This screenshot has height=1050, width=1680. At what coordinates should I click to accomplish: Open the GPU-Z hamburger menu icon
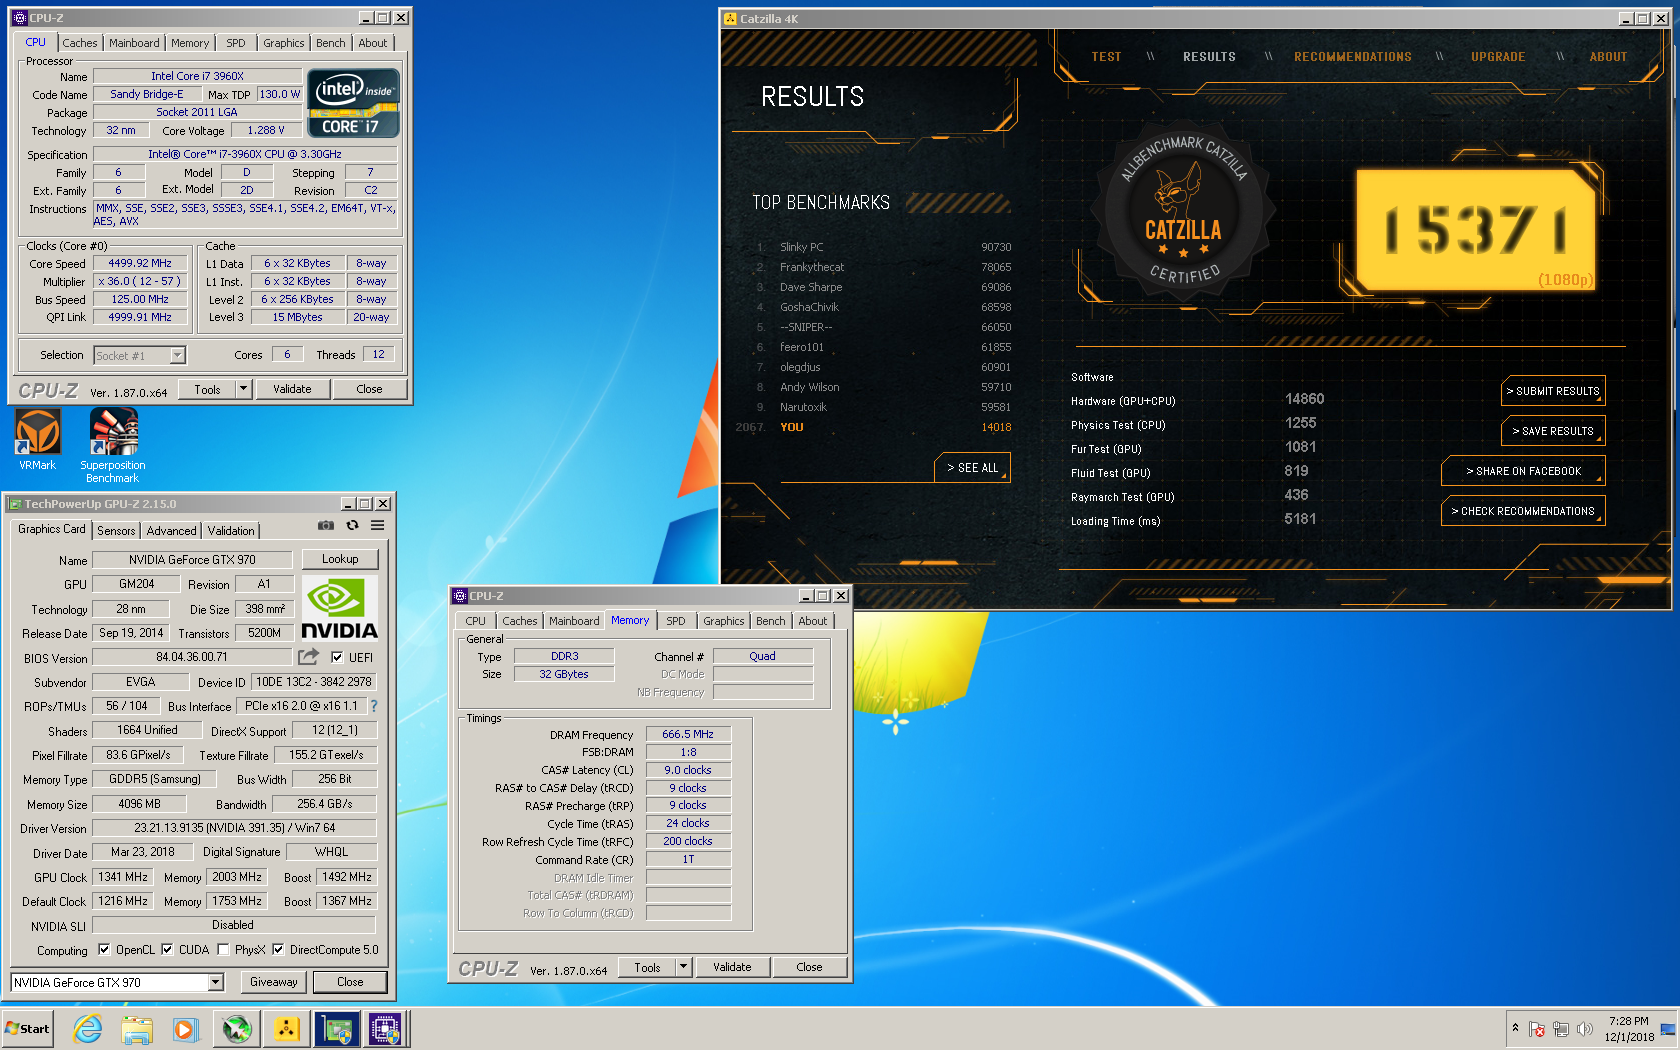click(378, 525)
